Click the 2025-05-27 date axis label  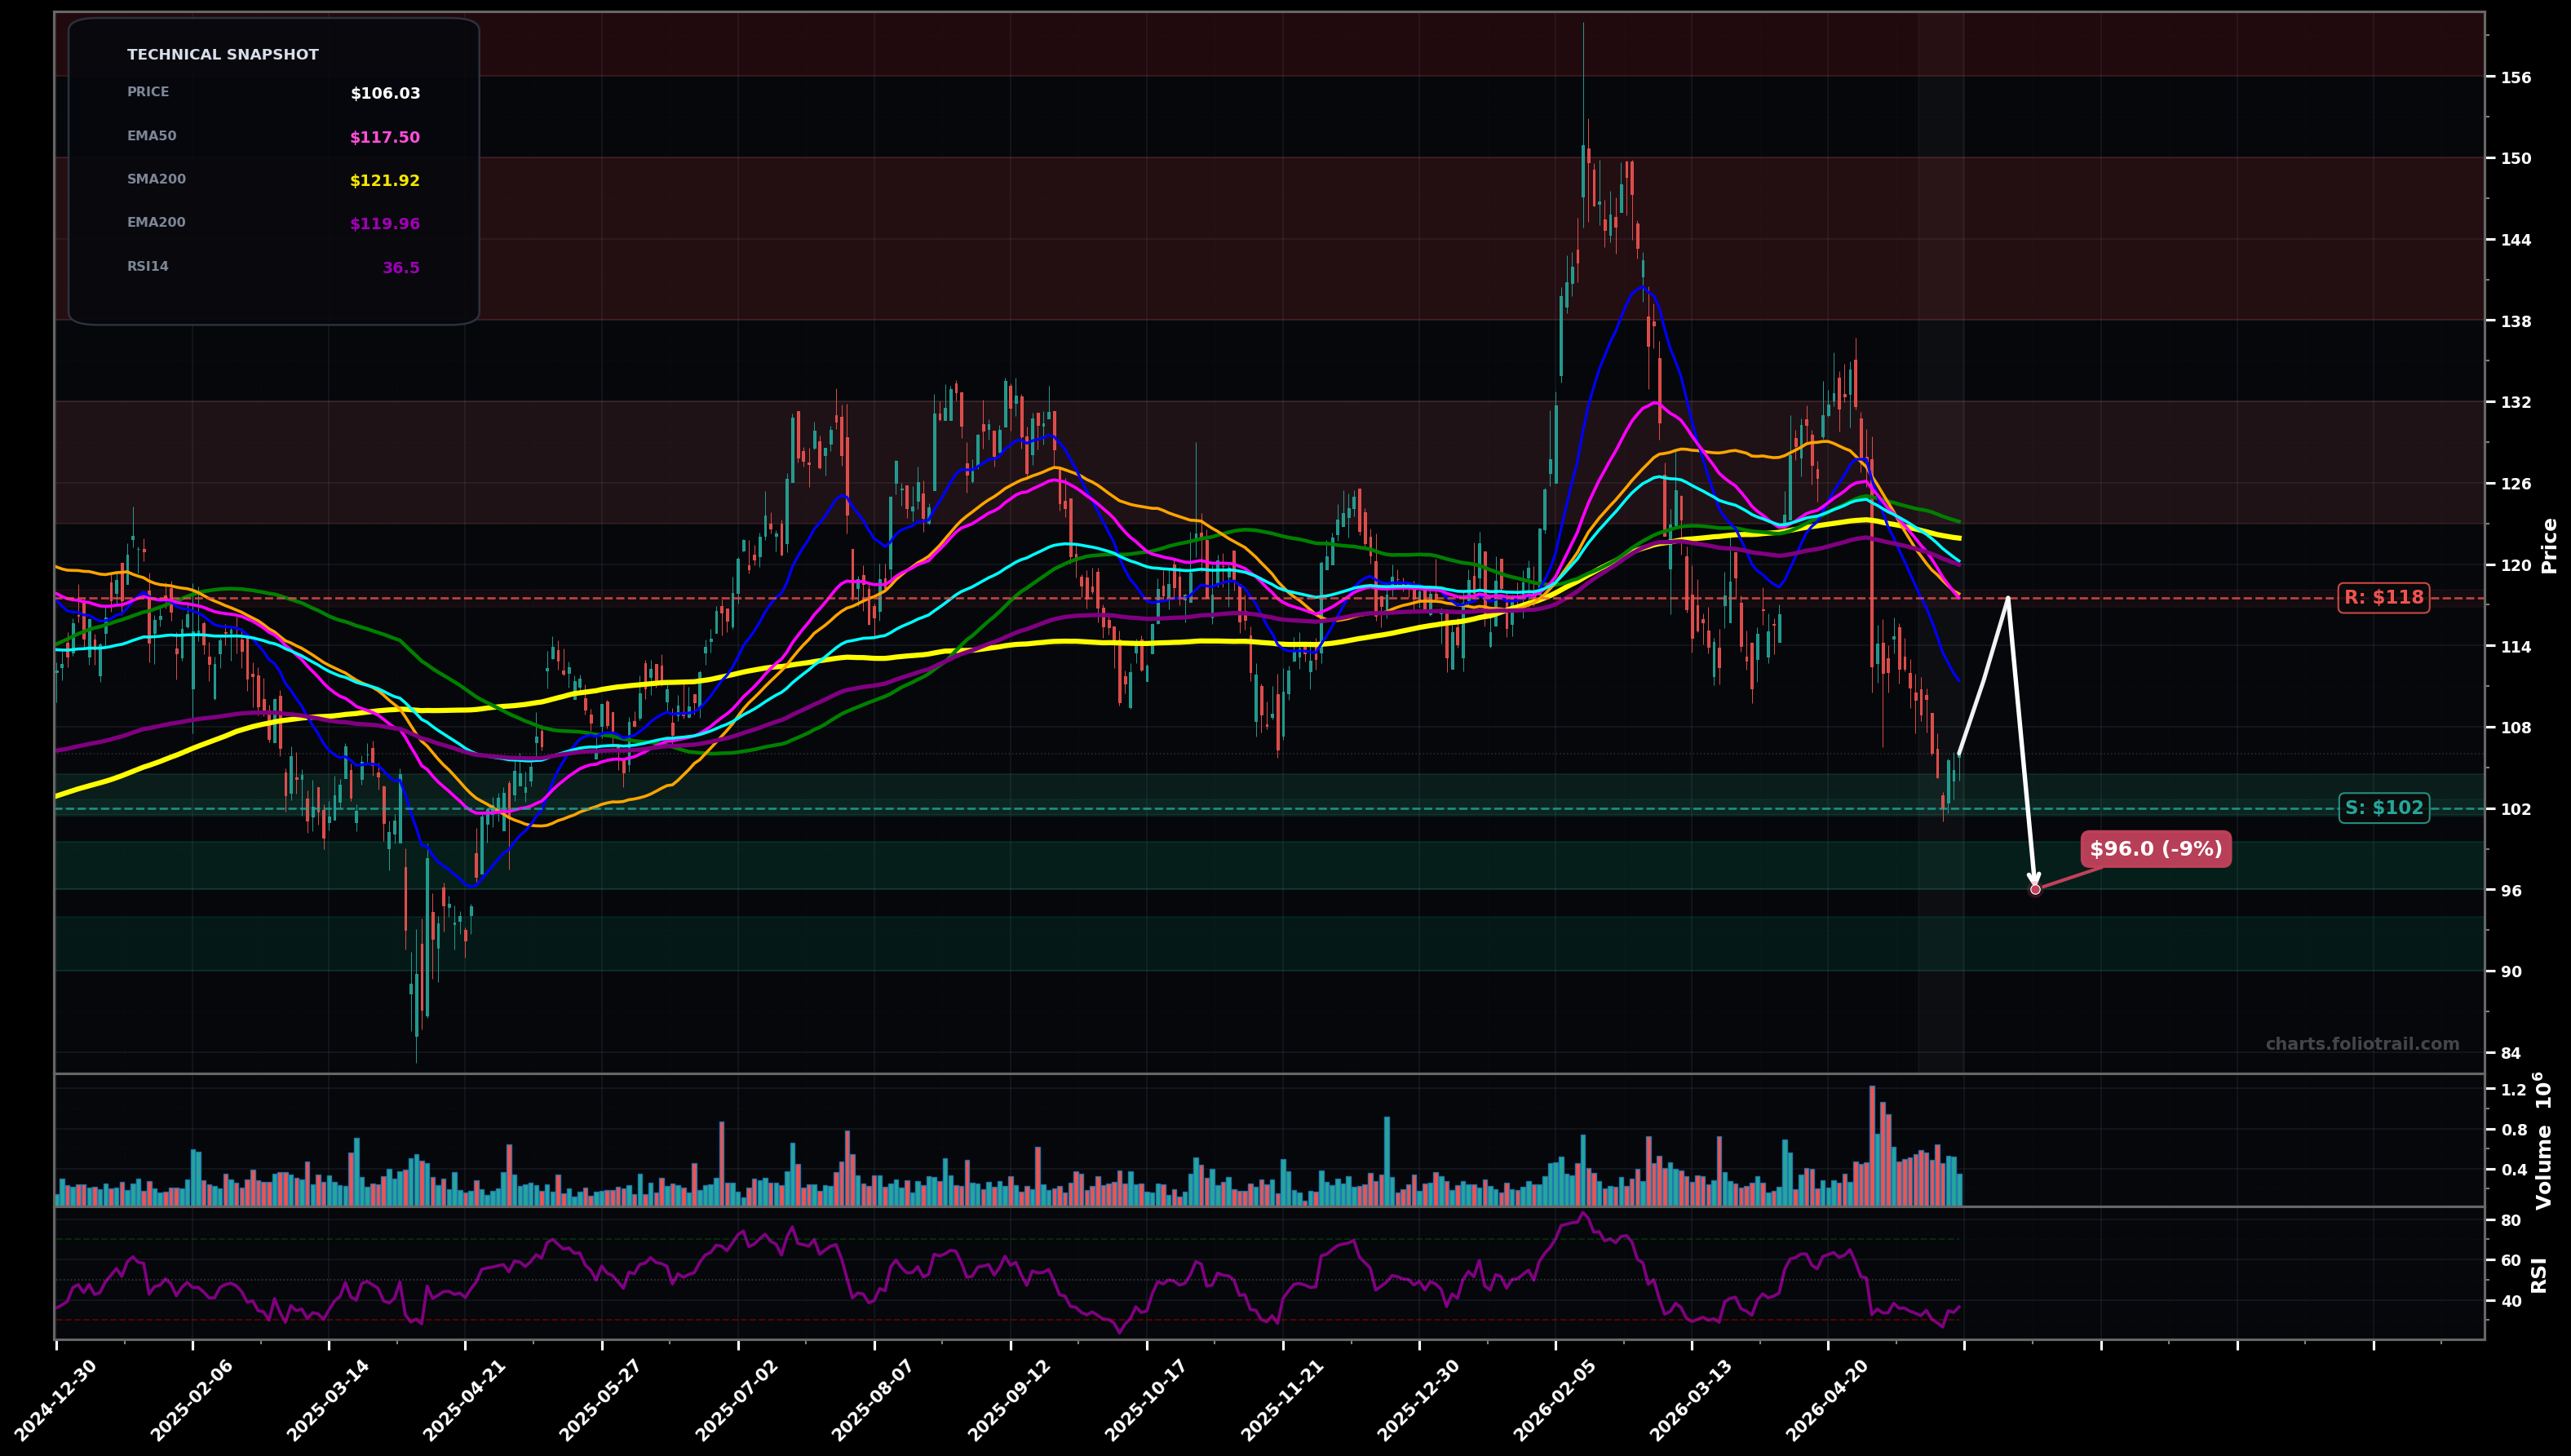point(601,1400)
